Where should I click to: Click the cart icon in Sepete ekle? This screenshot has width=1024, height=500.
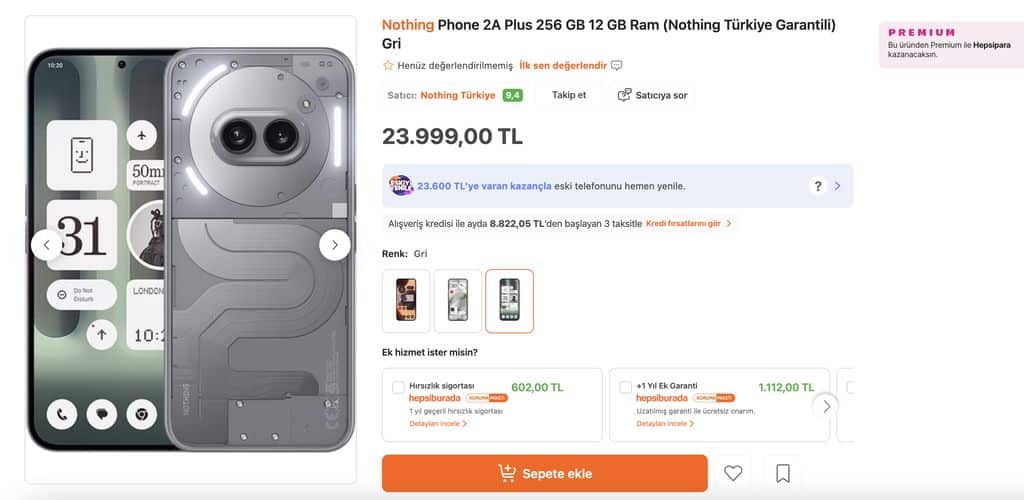pyautogui.click(x=507, y=474)
